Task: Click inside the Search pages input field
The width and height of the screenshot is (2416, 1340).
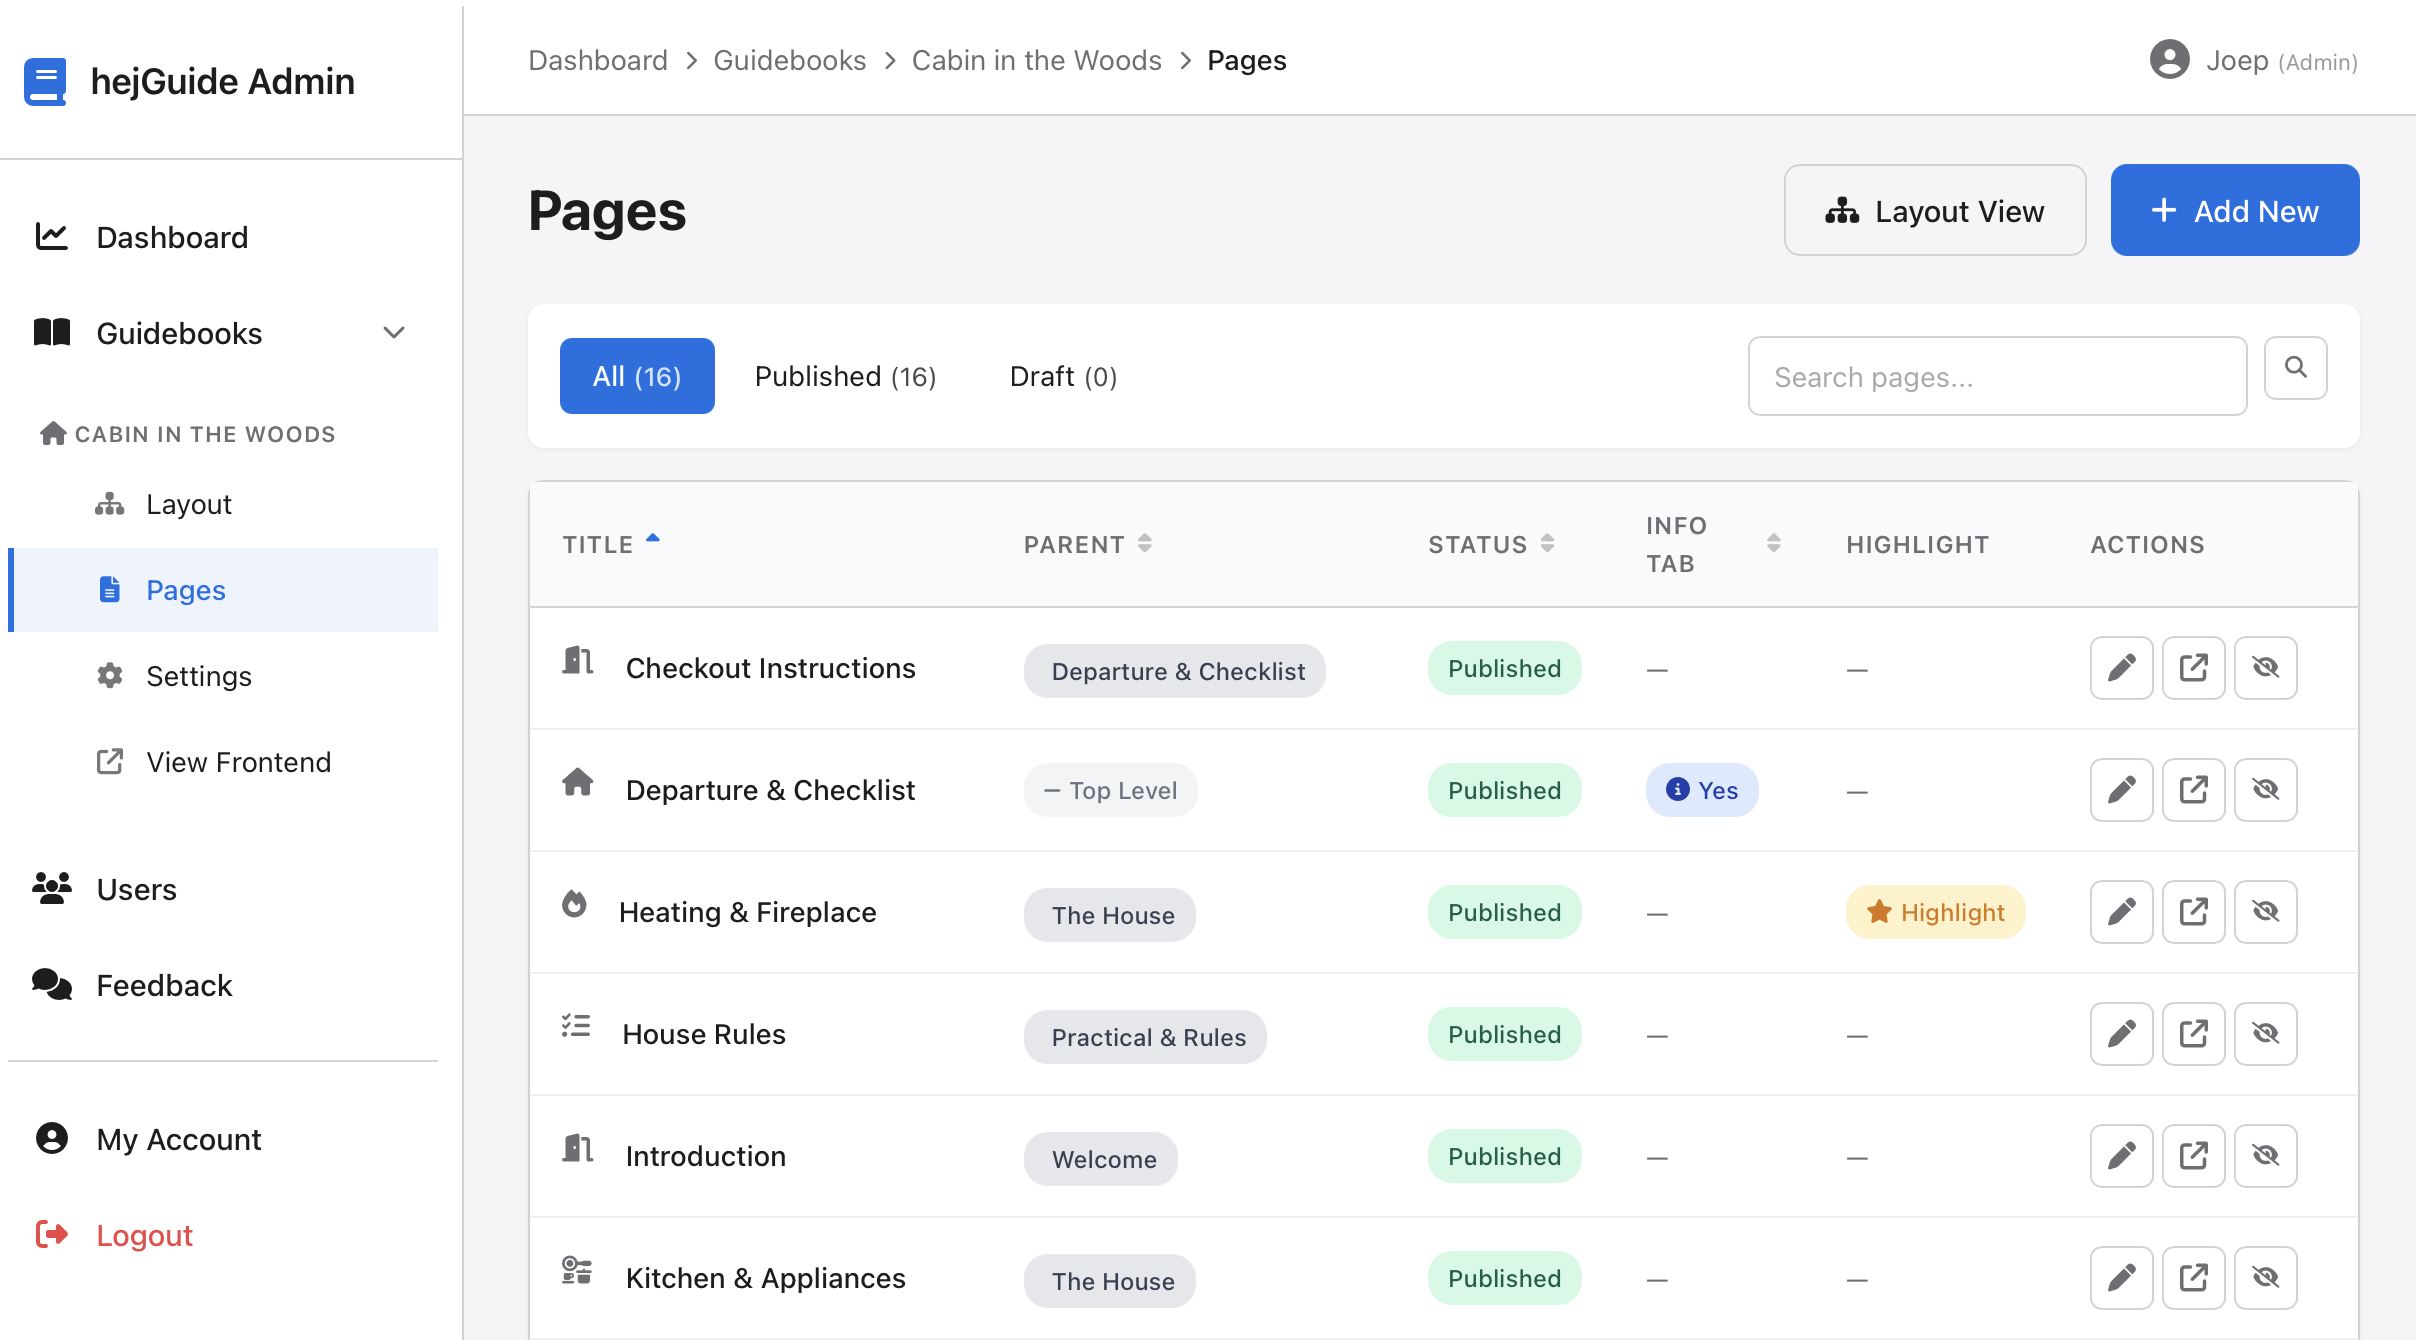Action: click(x=1996, y=376)
